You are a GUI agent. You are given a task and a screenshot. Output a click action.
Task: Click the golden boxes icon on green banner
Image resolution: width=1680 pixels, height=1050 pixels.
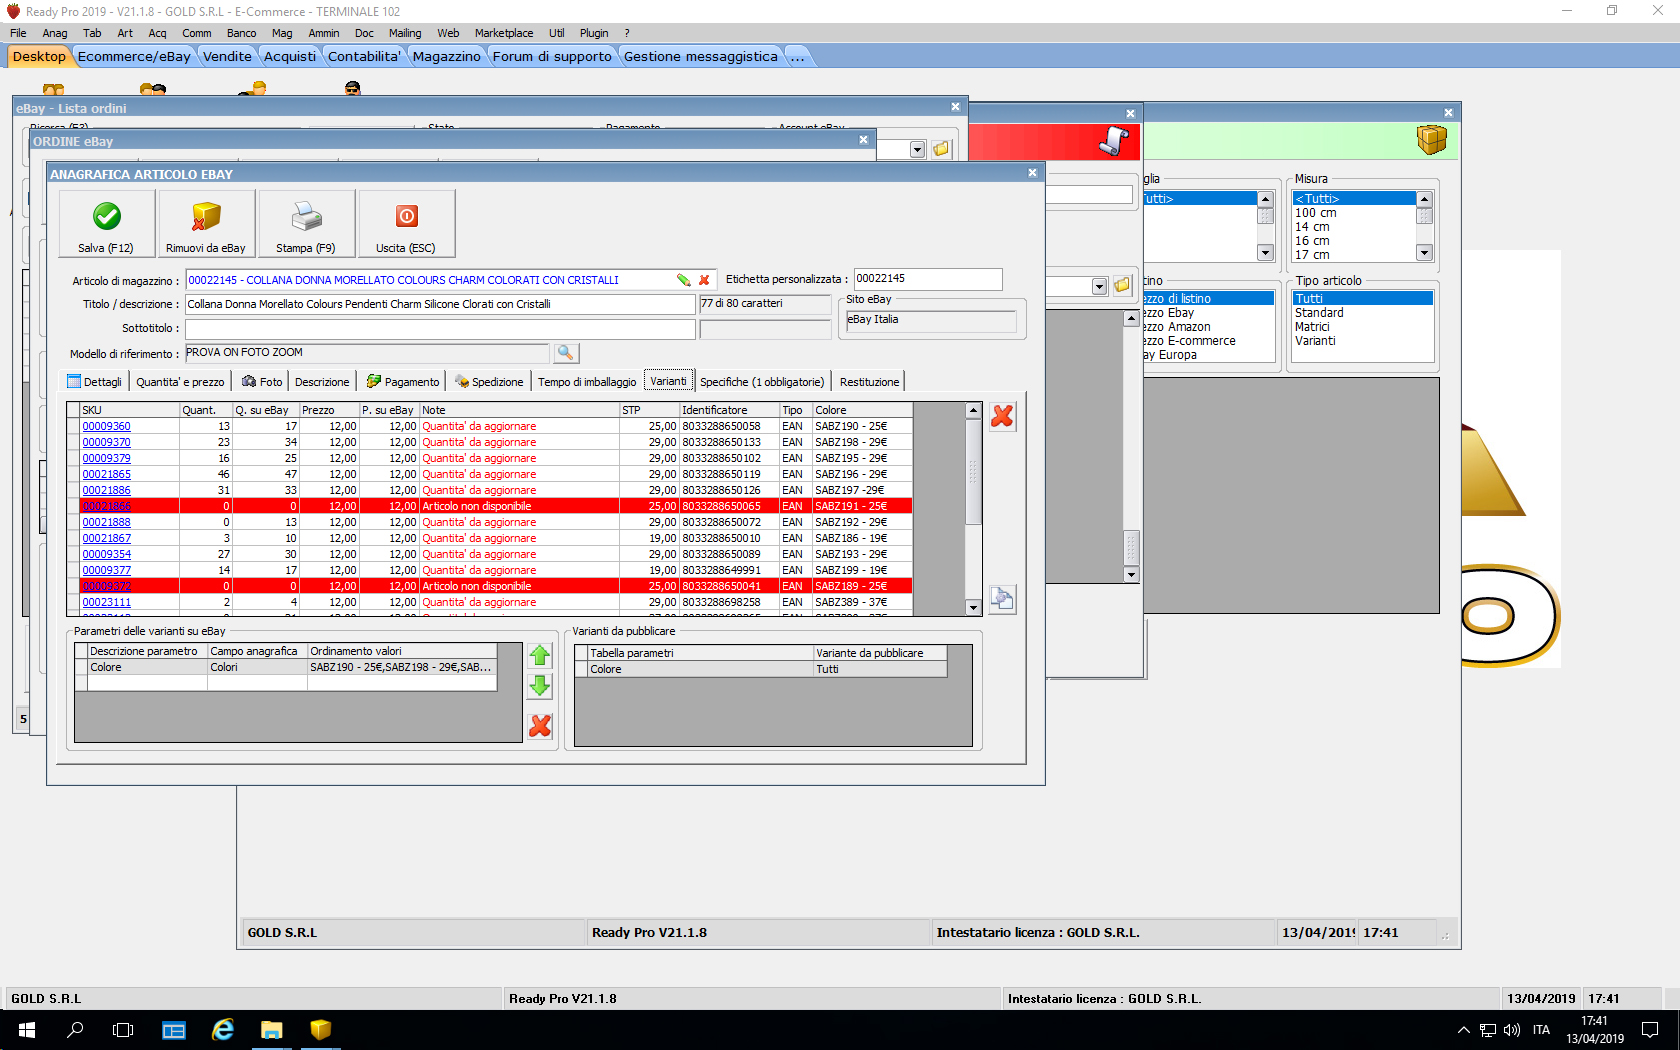click(x=1432, y=140)
